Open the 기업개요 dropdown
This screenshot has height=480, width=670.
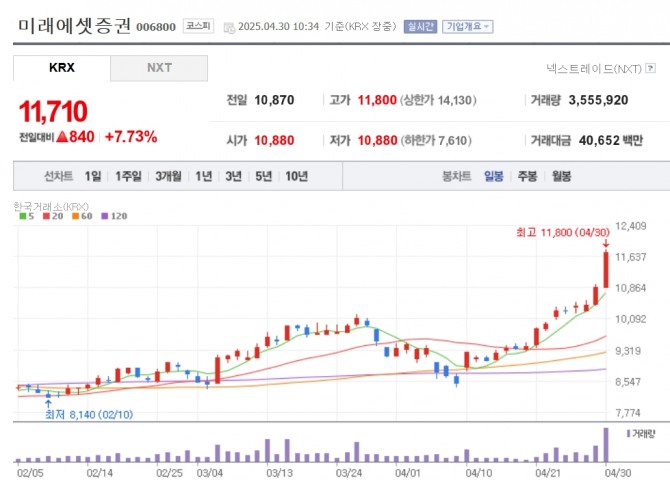(x=468, y=27)
